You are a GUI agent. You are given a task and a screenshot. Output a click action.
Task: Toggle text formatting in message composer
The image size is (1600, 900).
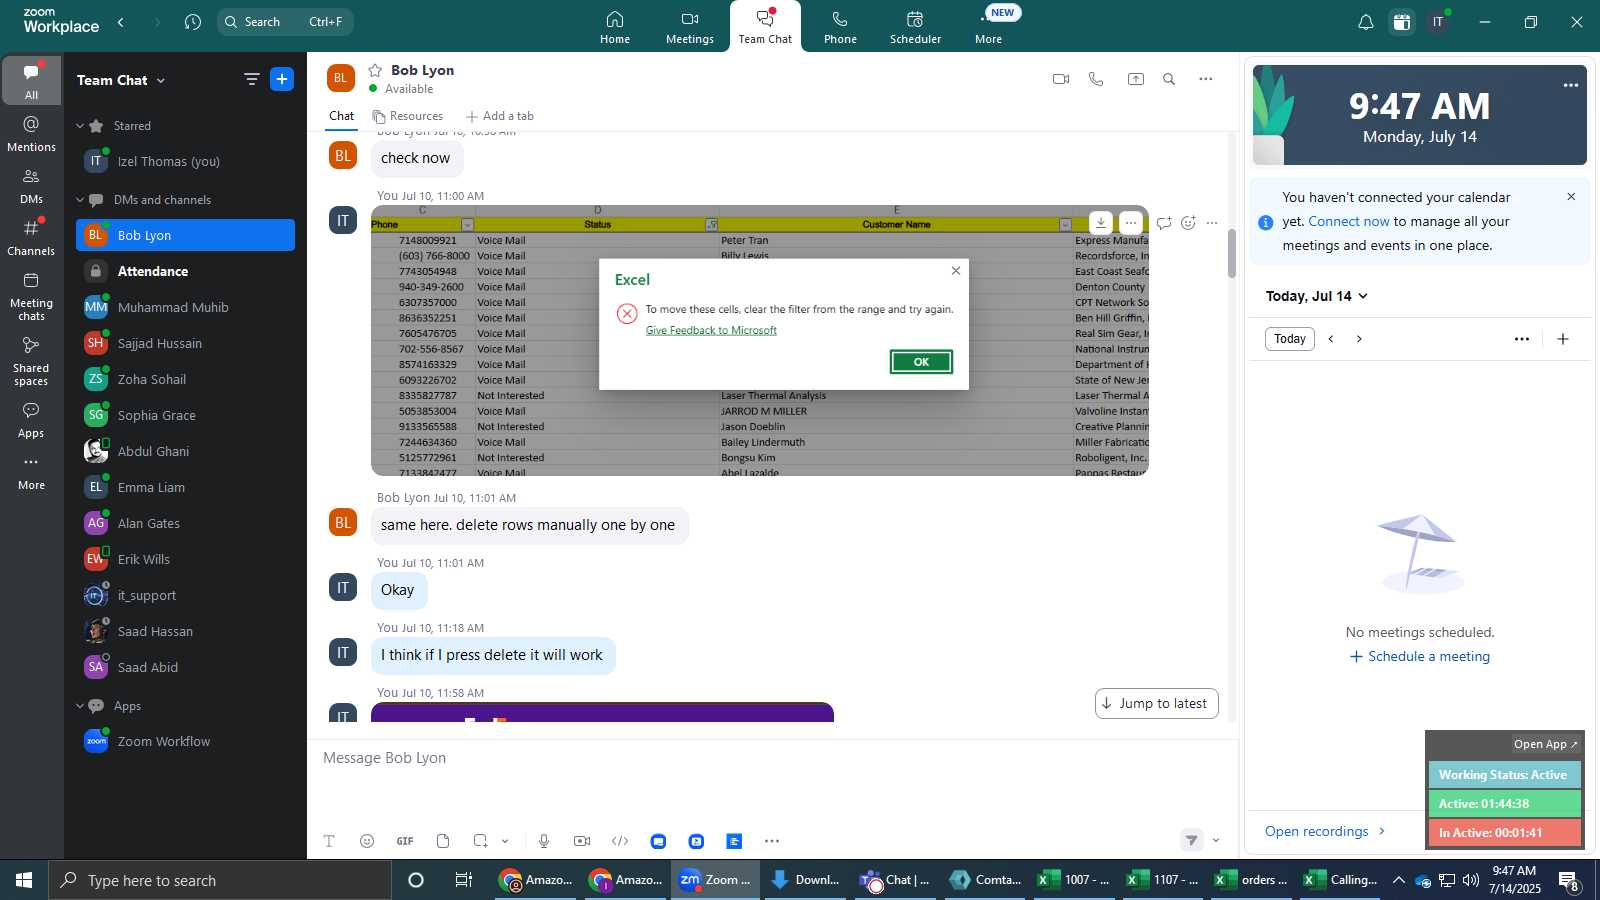(x=329, y=841)
